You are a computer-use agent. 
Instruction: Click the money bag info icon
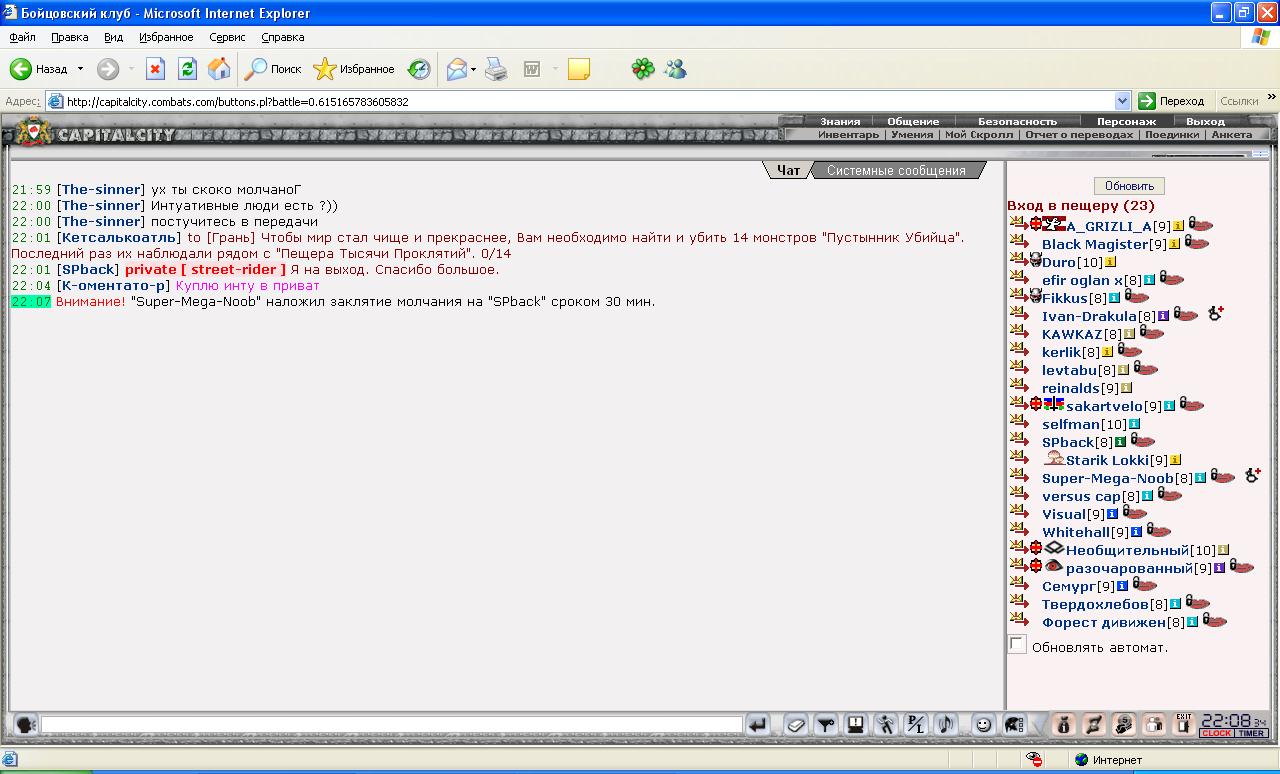(x=1064, y=725)
